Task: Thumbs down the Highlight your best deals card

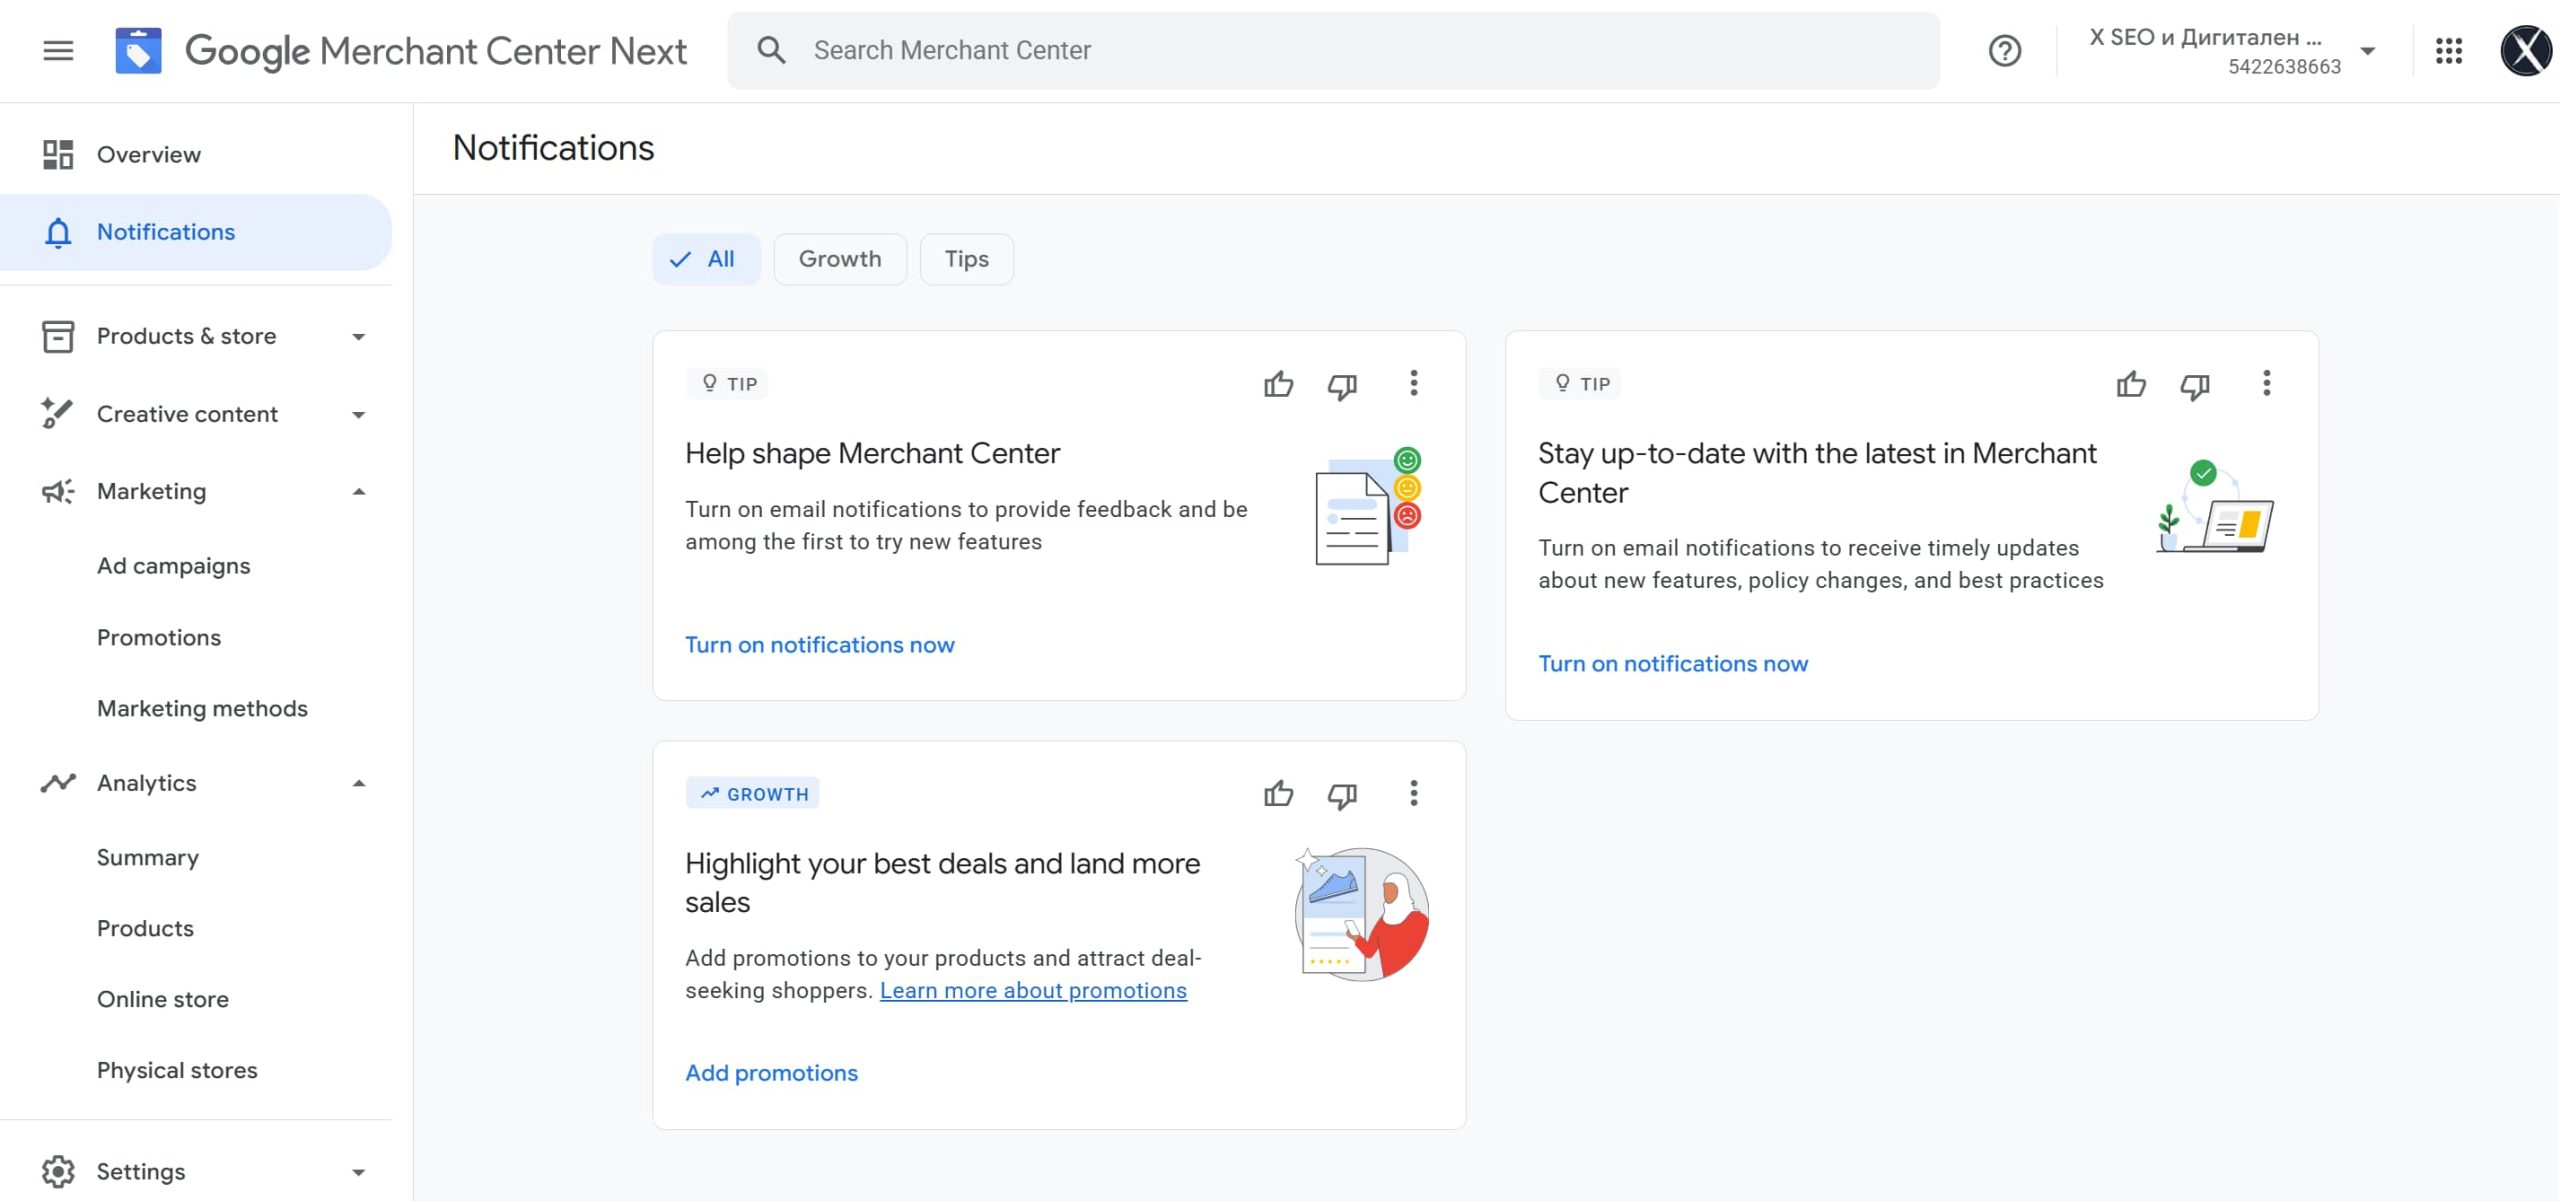Action: coord(1342,795)
